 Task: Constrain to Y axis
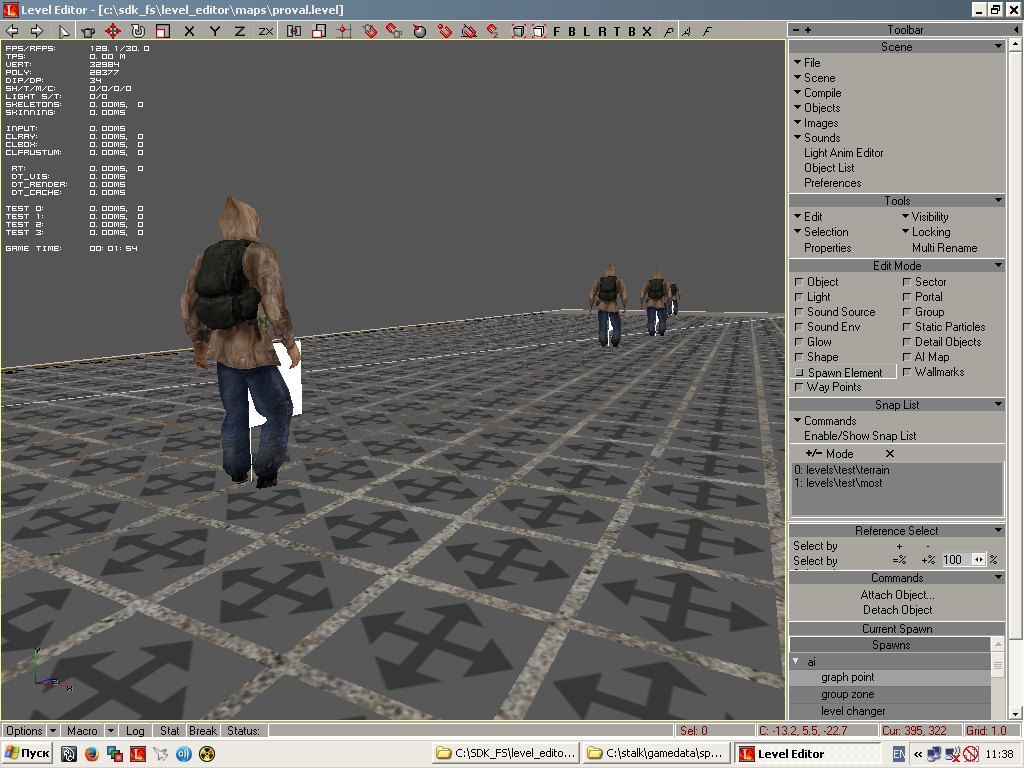(x=215, y=31)
